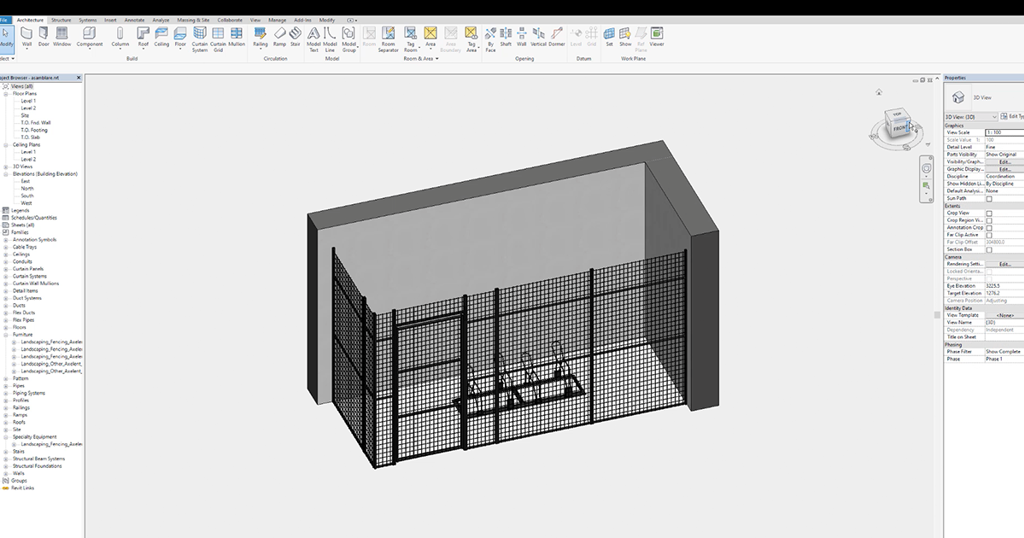Screen dimensions: 1024x538
Task: Open the Systems ribbon tab
Action: pos(88,20)
